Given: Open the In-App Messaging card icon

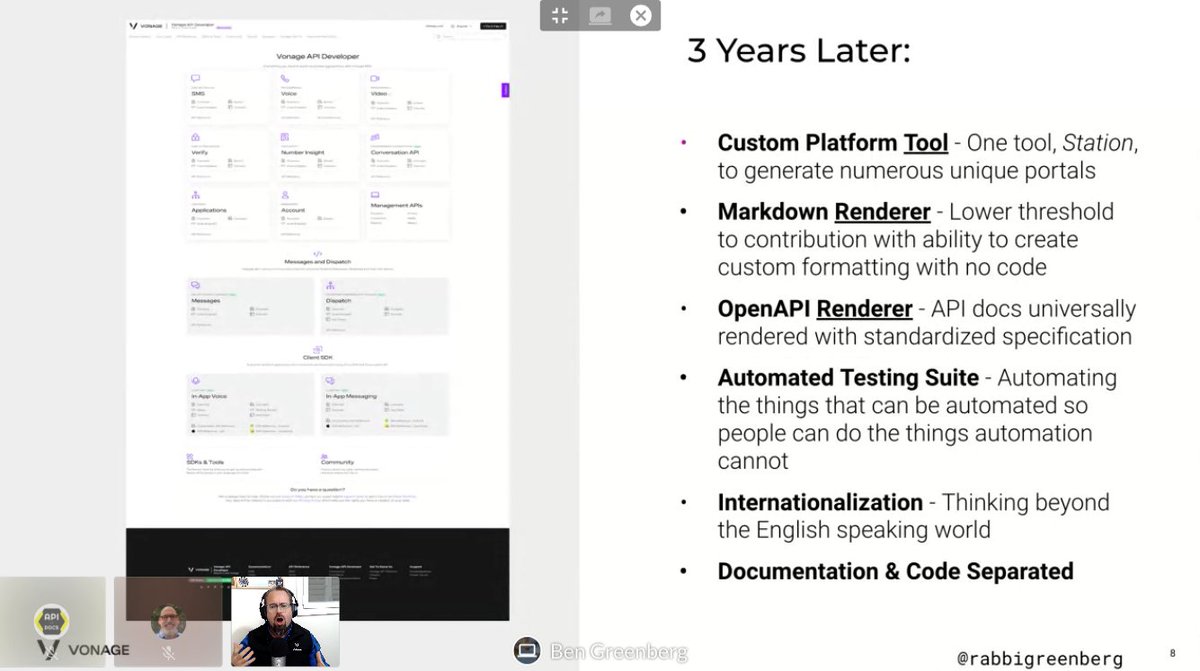Looking at the screenshot, I should tap(329, 382).
